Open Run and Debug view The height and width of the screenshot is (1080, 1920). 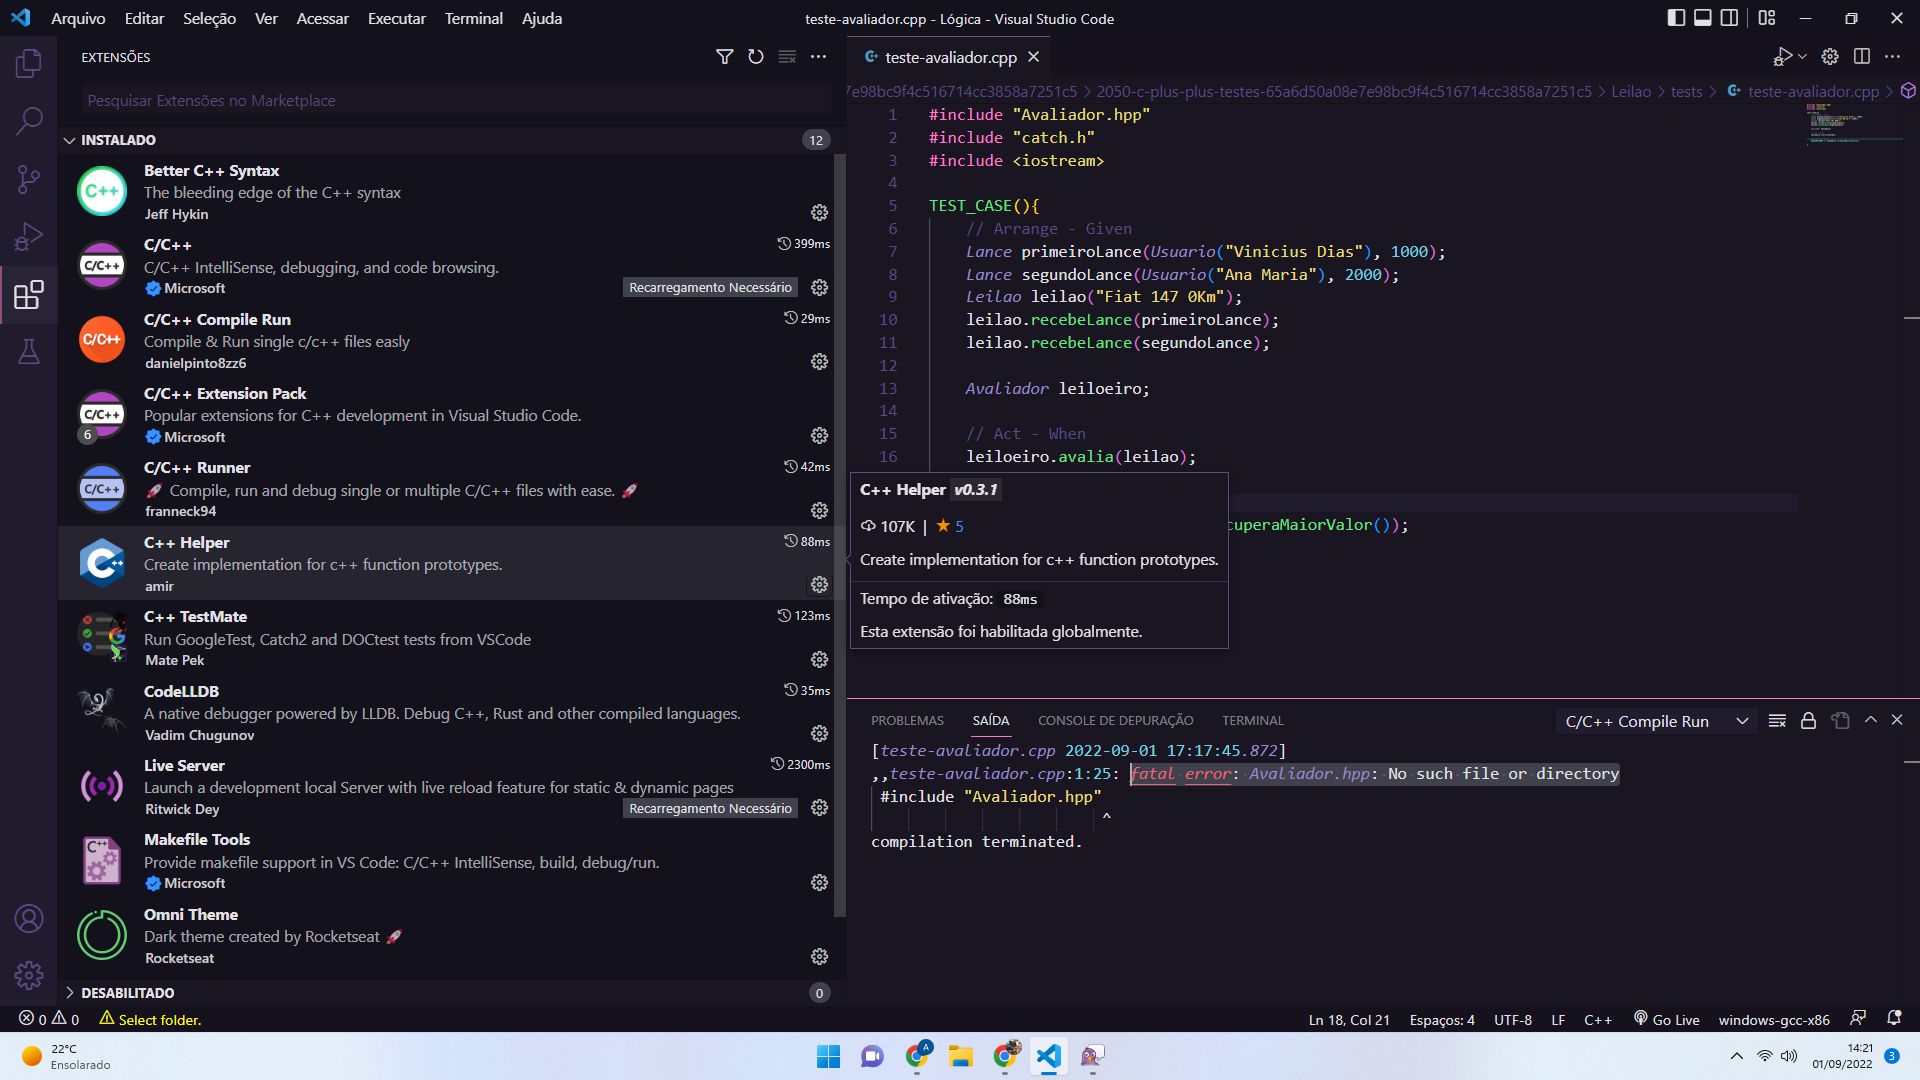click(x=29, y=237)
